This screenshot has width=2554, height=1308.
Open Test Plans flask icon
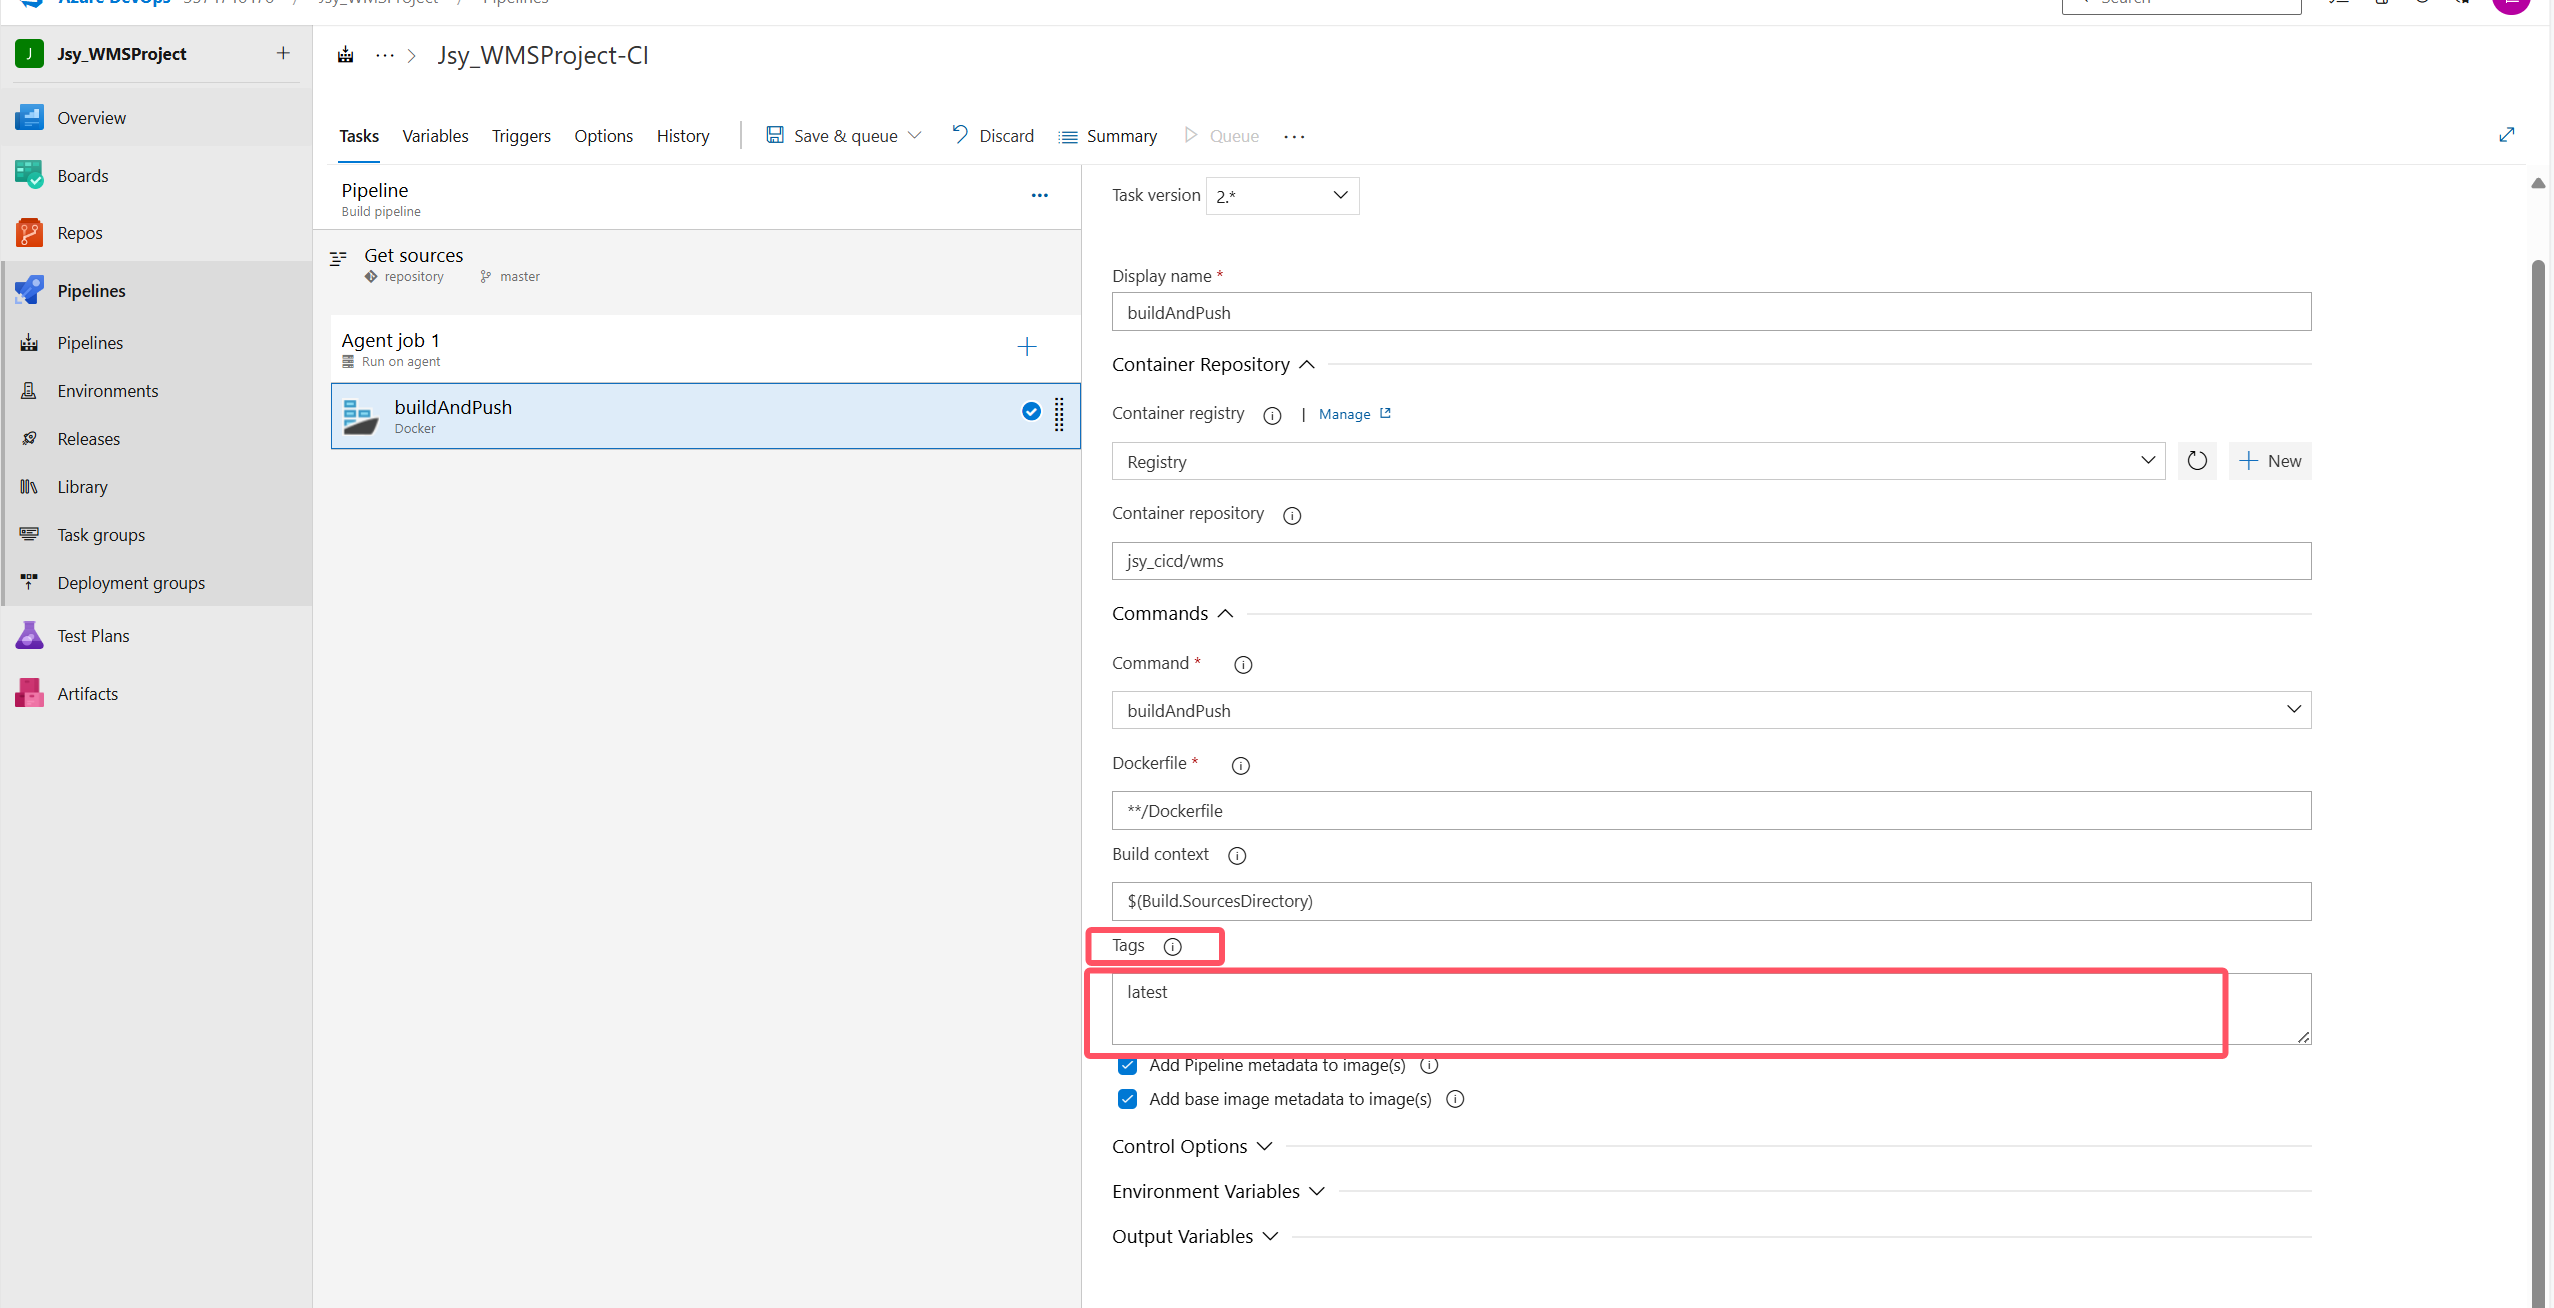coord(29,636)
